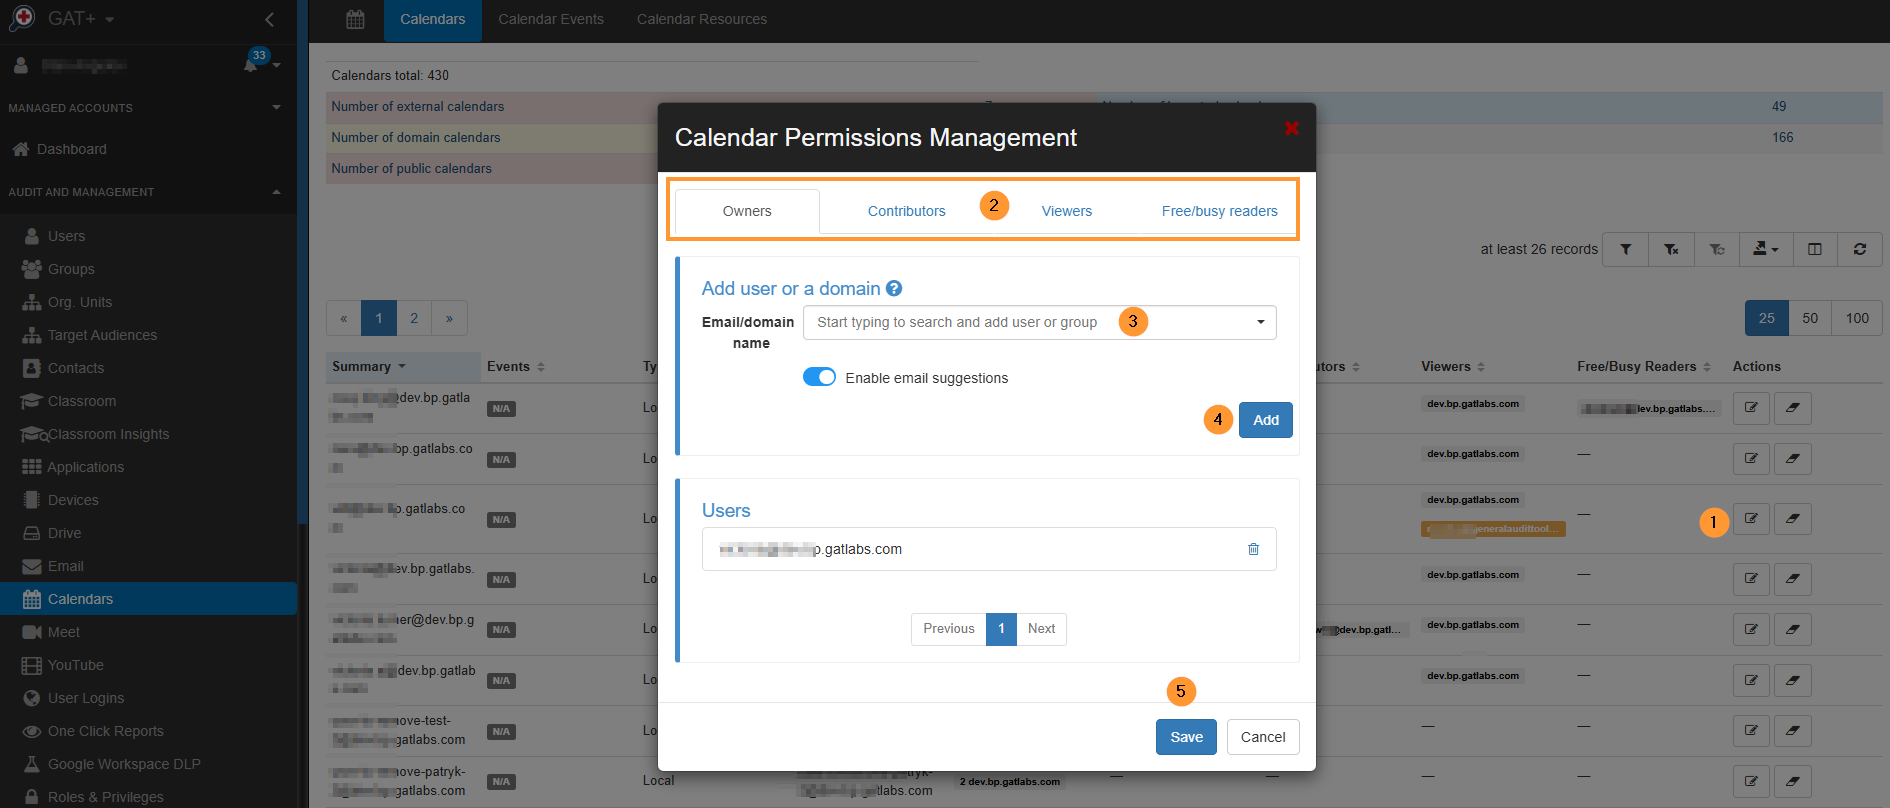Open the Calendar Events tab

coord(551,19)
